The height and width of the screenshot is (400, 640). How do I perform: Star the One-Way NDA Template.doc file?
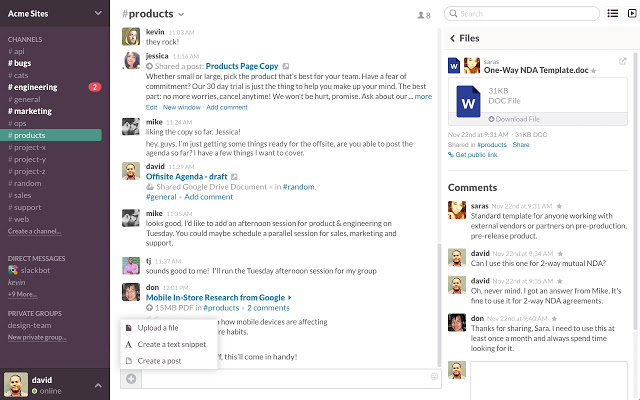(x=593, y=71)
